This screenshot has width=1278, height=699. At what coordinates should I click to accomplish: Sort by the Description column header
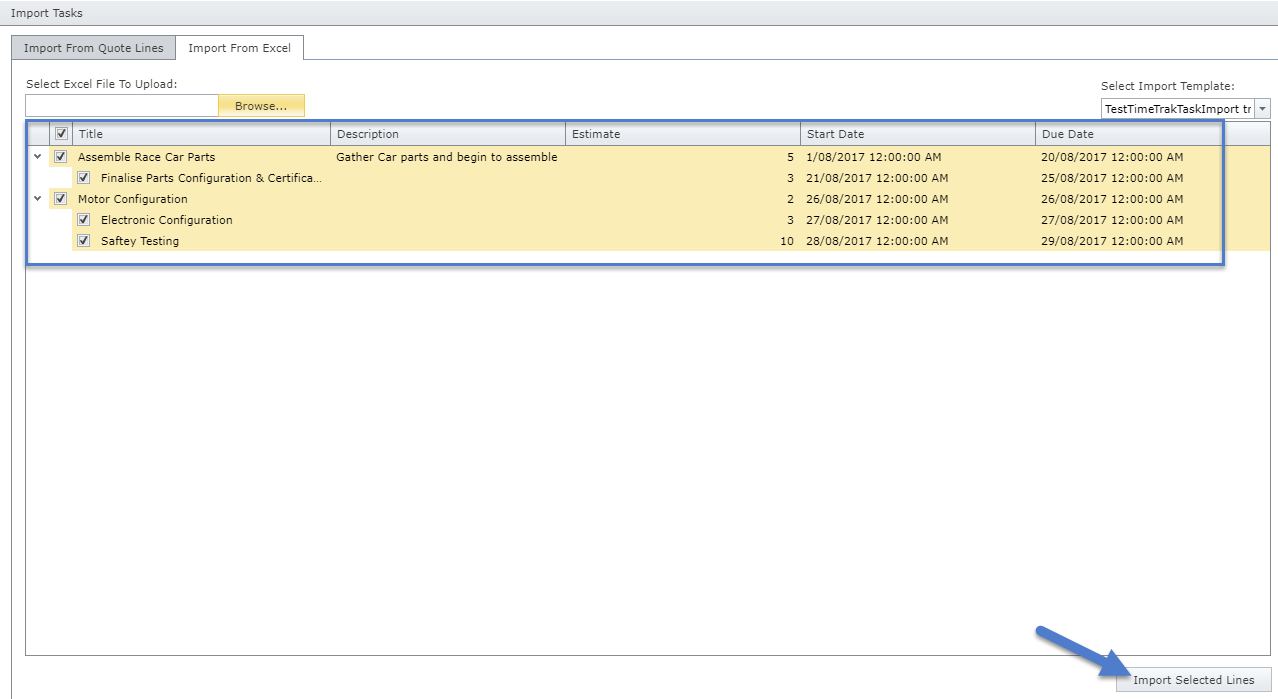(x=448, y=134)
